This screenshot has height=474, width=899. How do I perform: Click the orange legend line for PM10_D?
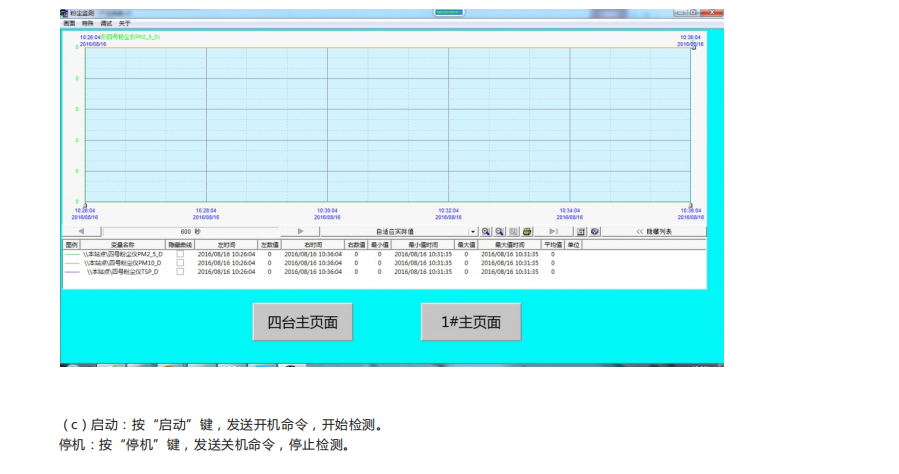pyautogui.click(x=72, y=263)
